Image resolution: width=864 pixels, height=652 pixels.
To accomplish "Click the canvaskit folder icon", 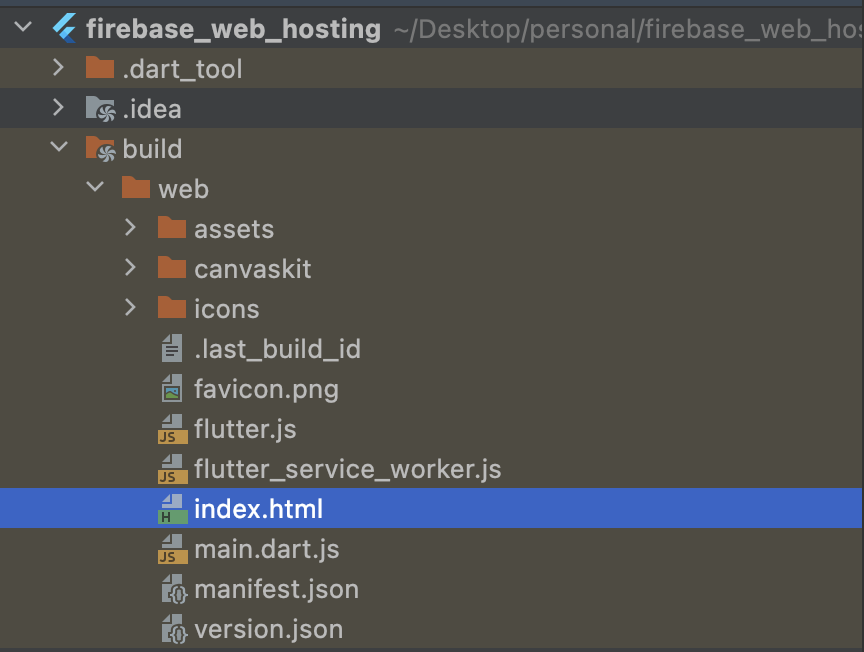I will pyautogui.click(x=172, y=268).
